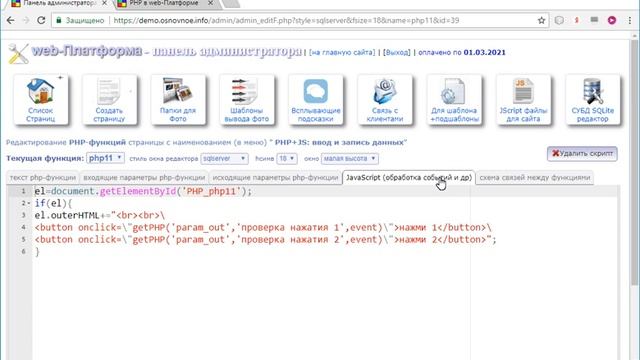The height and width of the screenshot is (360, 640).
Task: Open окно малая высота dropdown
Action: (x=349, y=158)
